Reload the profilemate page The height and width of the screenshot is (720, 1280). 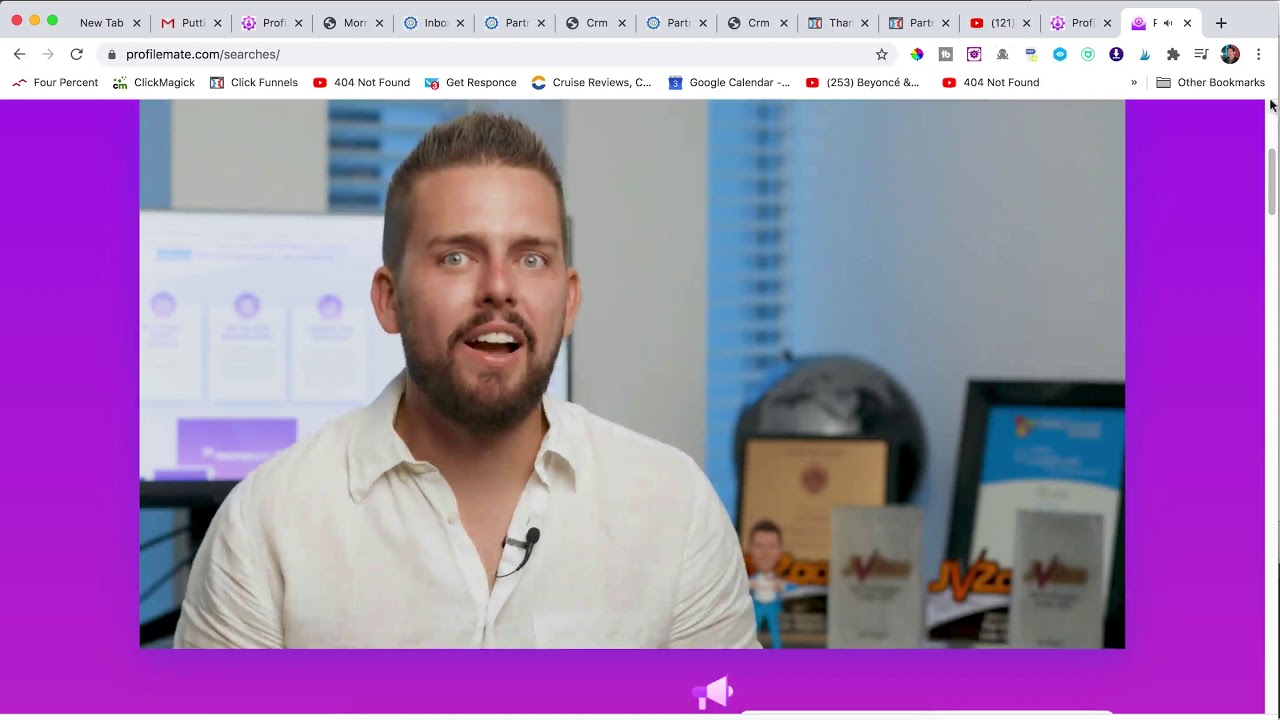tap(76, 54)
